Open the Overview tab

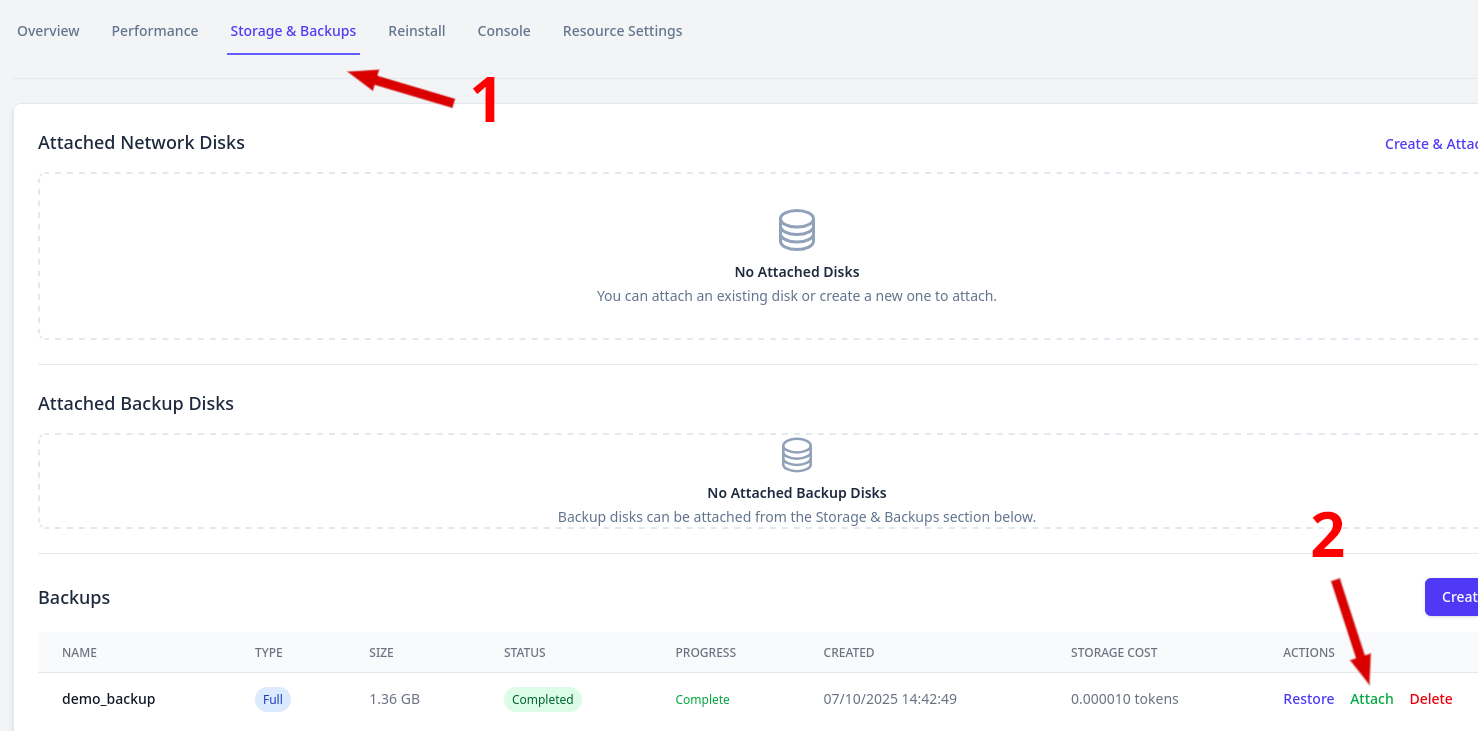(48, 31)
